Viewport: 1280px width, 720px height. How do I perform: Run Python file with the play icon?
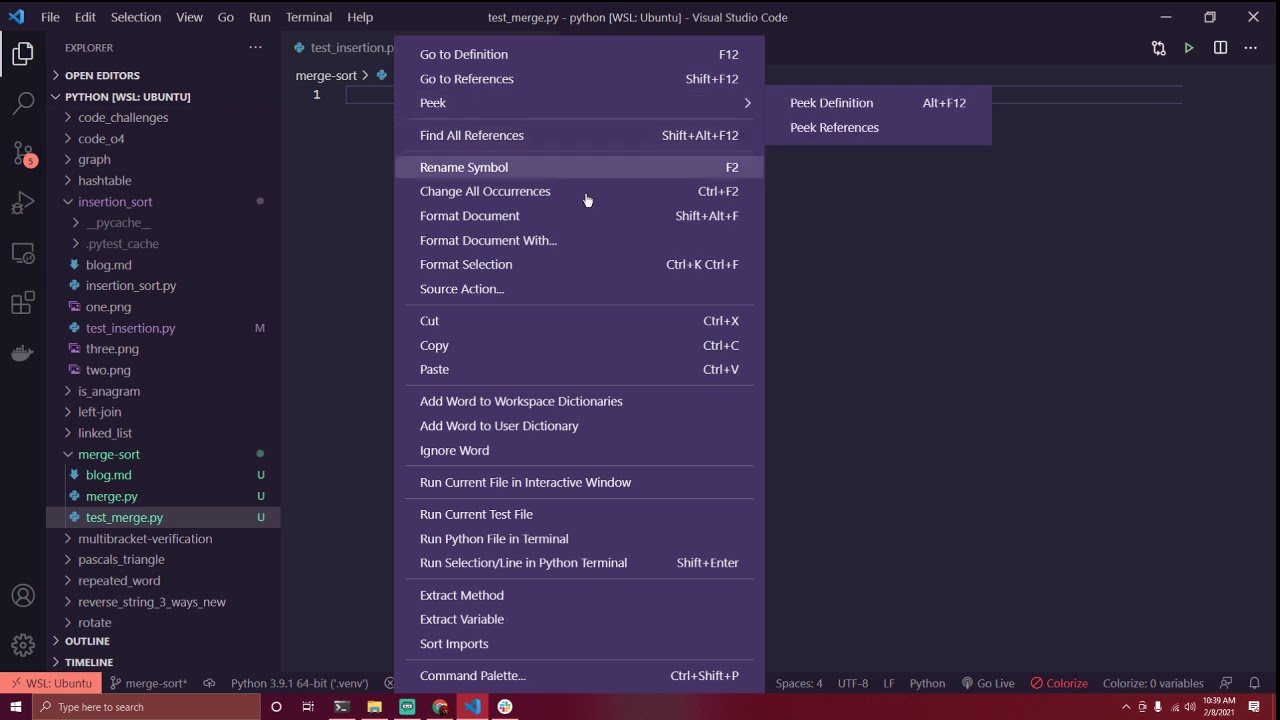coord(1189,47)
